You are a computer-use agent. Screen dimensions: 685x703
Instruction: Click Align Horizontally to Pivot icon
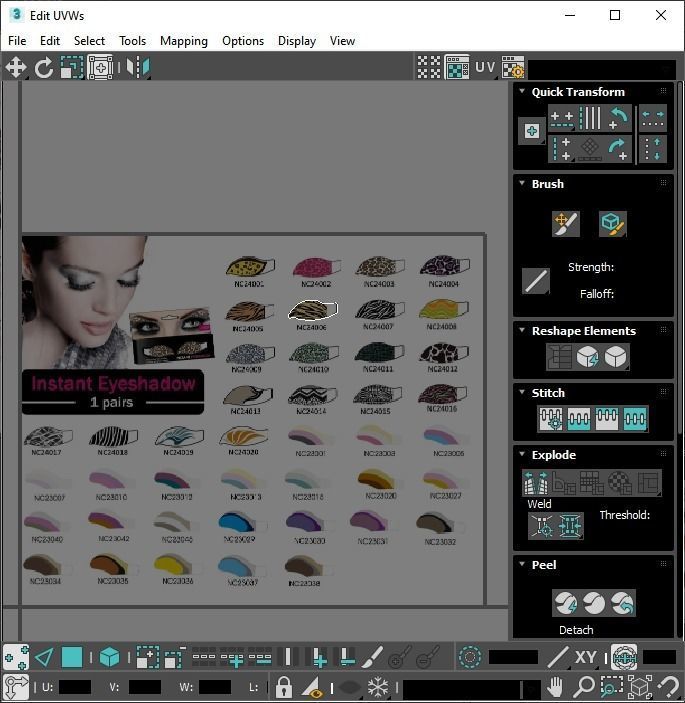pyautogui.click(x=562, y=118)
